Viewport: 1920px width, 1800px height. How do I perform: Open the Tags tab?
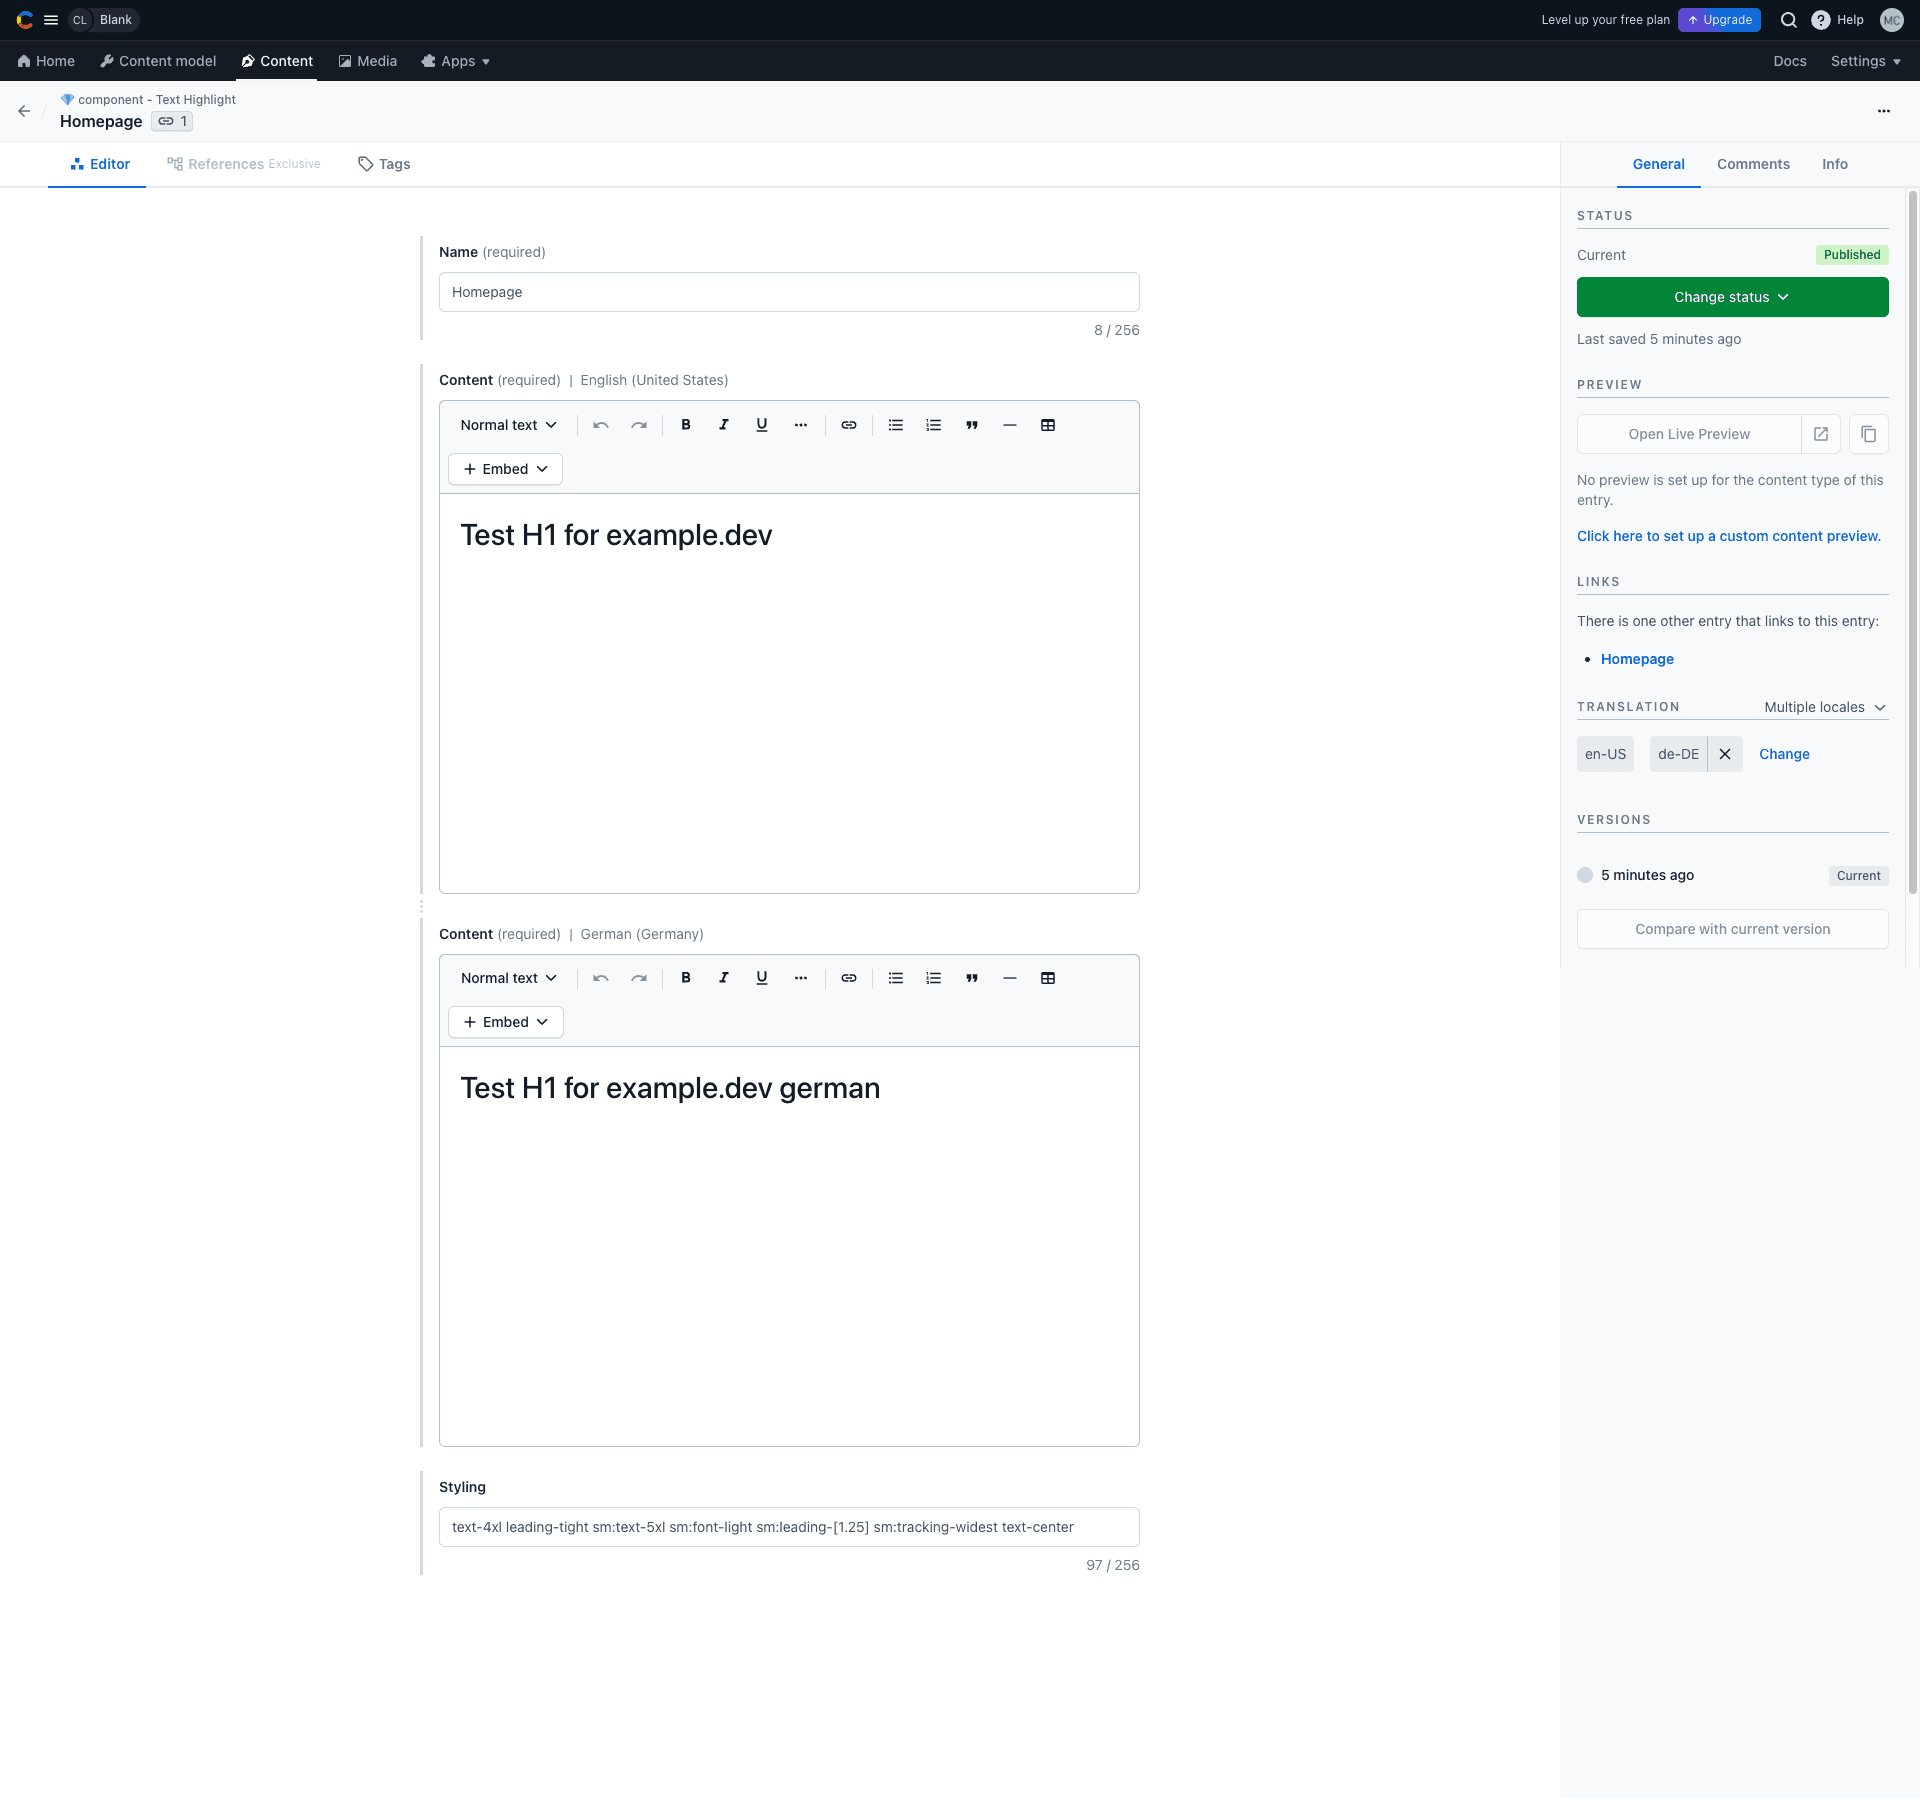pos(385,164)
